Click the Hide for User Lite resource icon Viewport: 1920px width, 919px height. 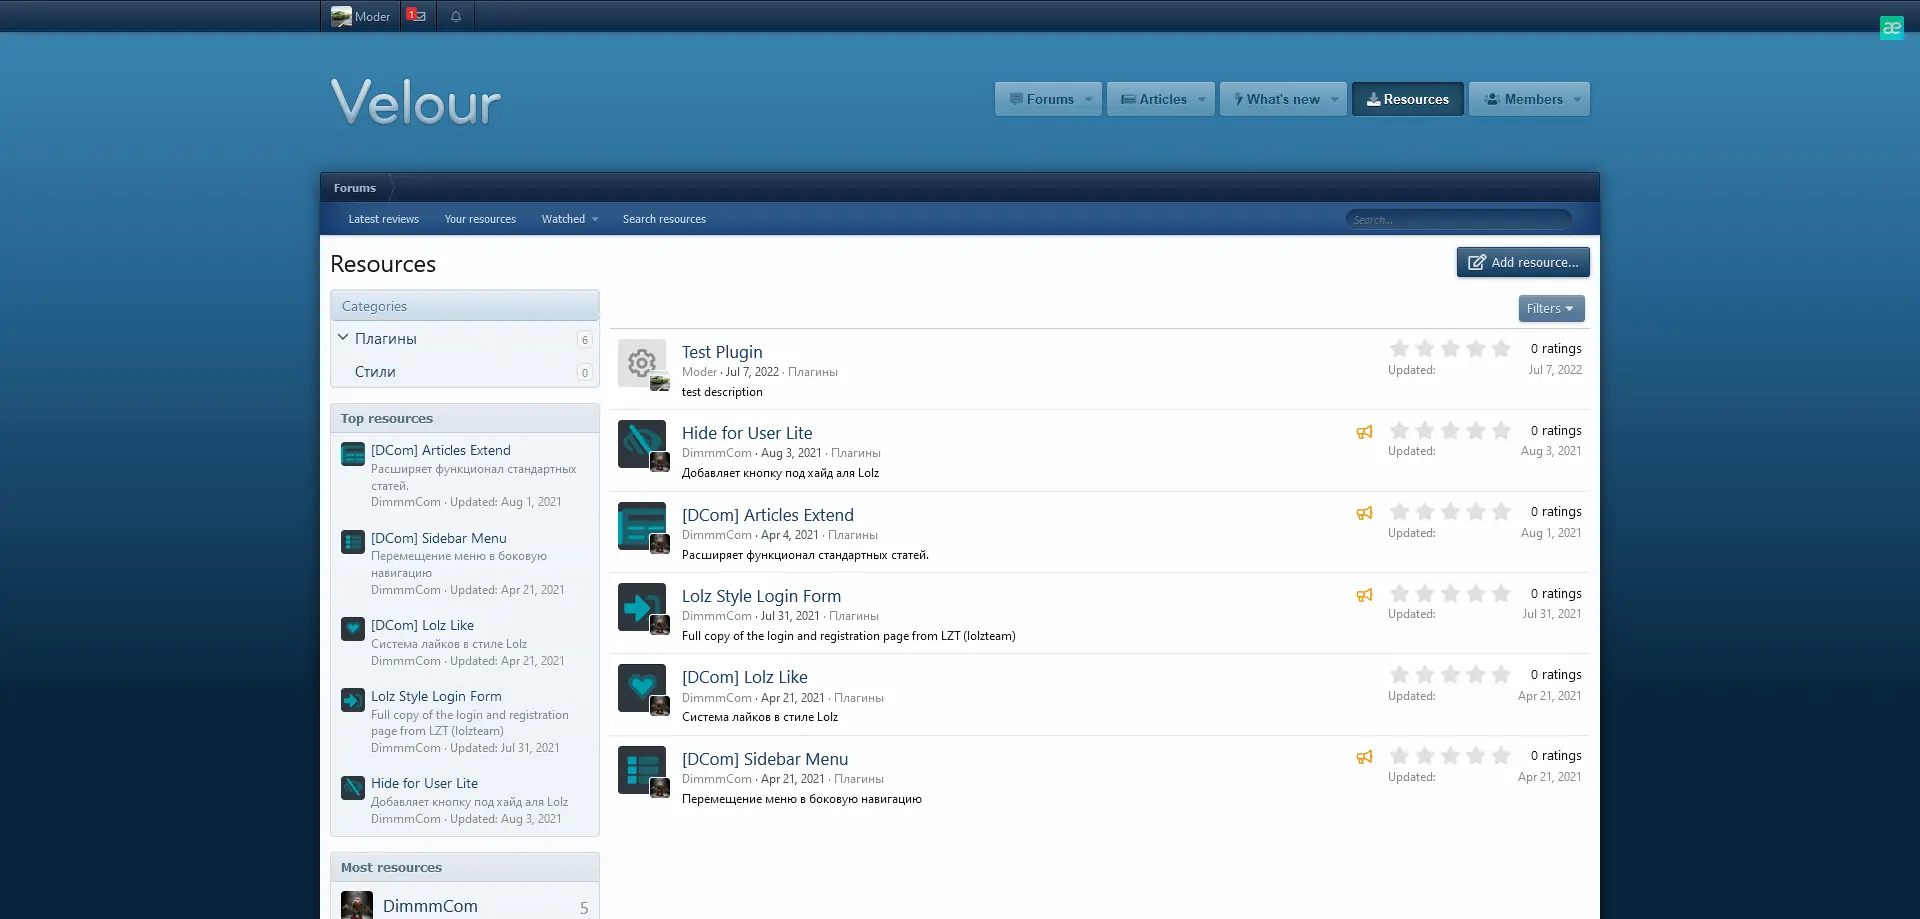[641, 443]
